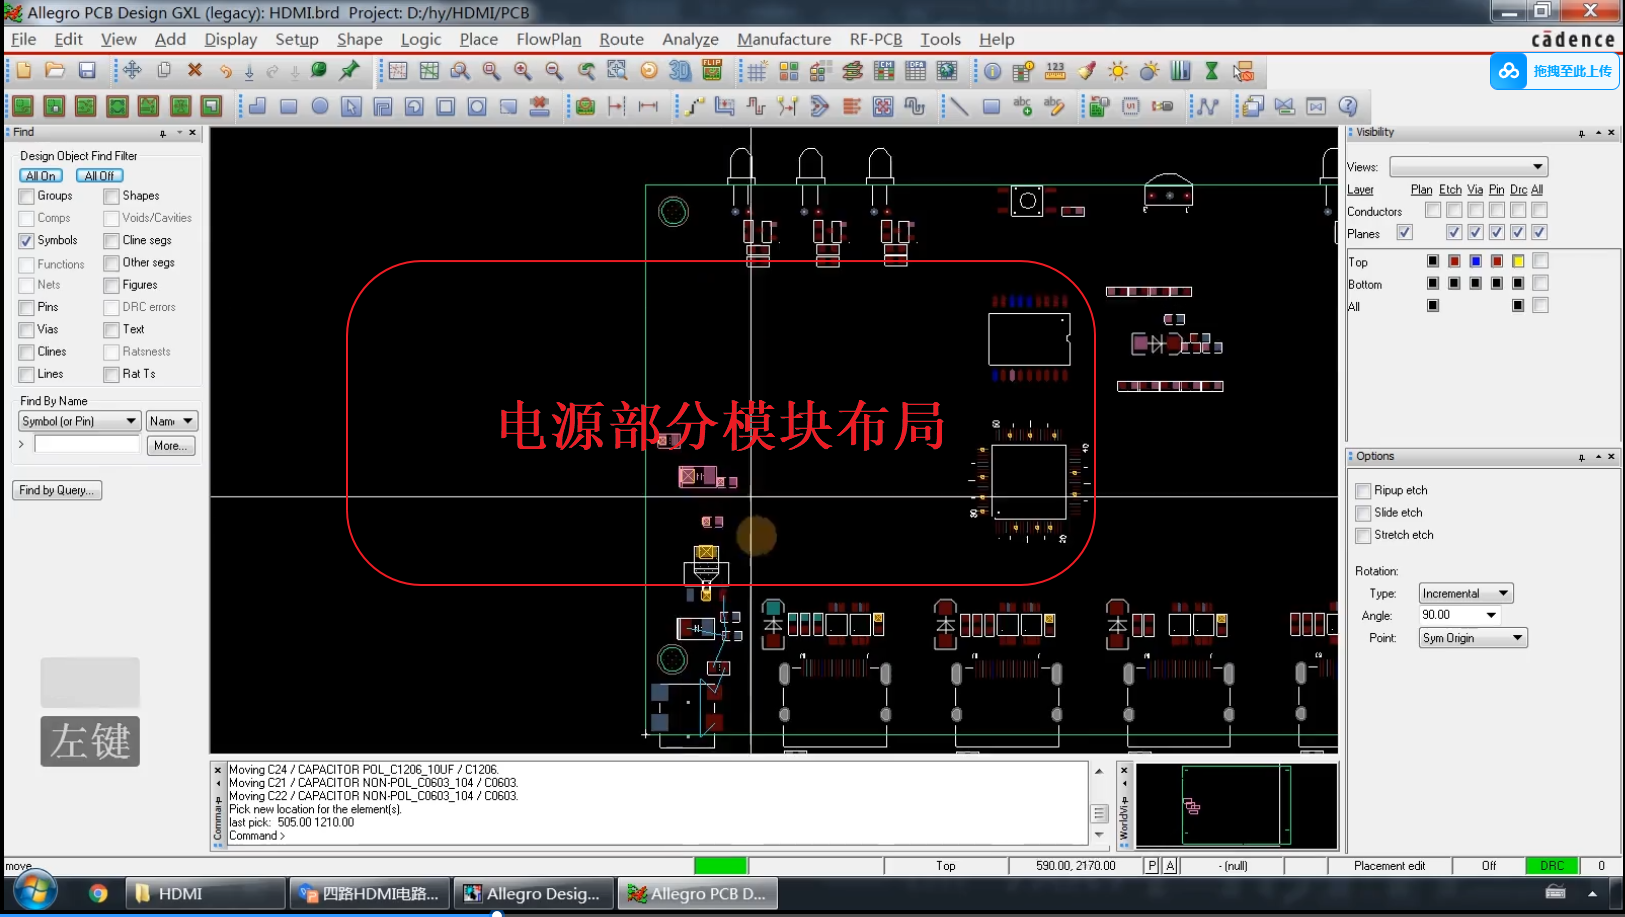
Task: Open Chrome from the taskbar
Action: coord(98,893)
